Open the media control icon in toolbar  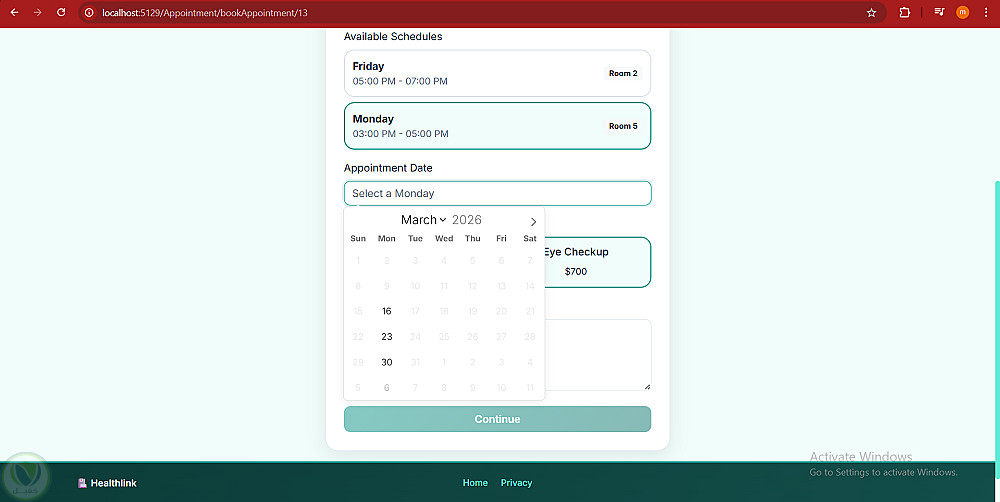[x=939, y=12]
